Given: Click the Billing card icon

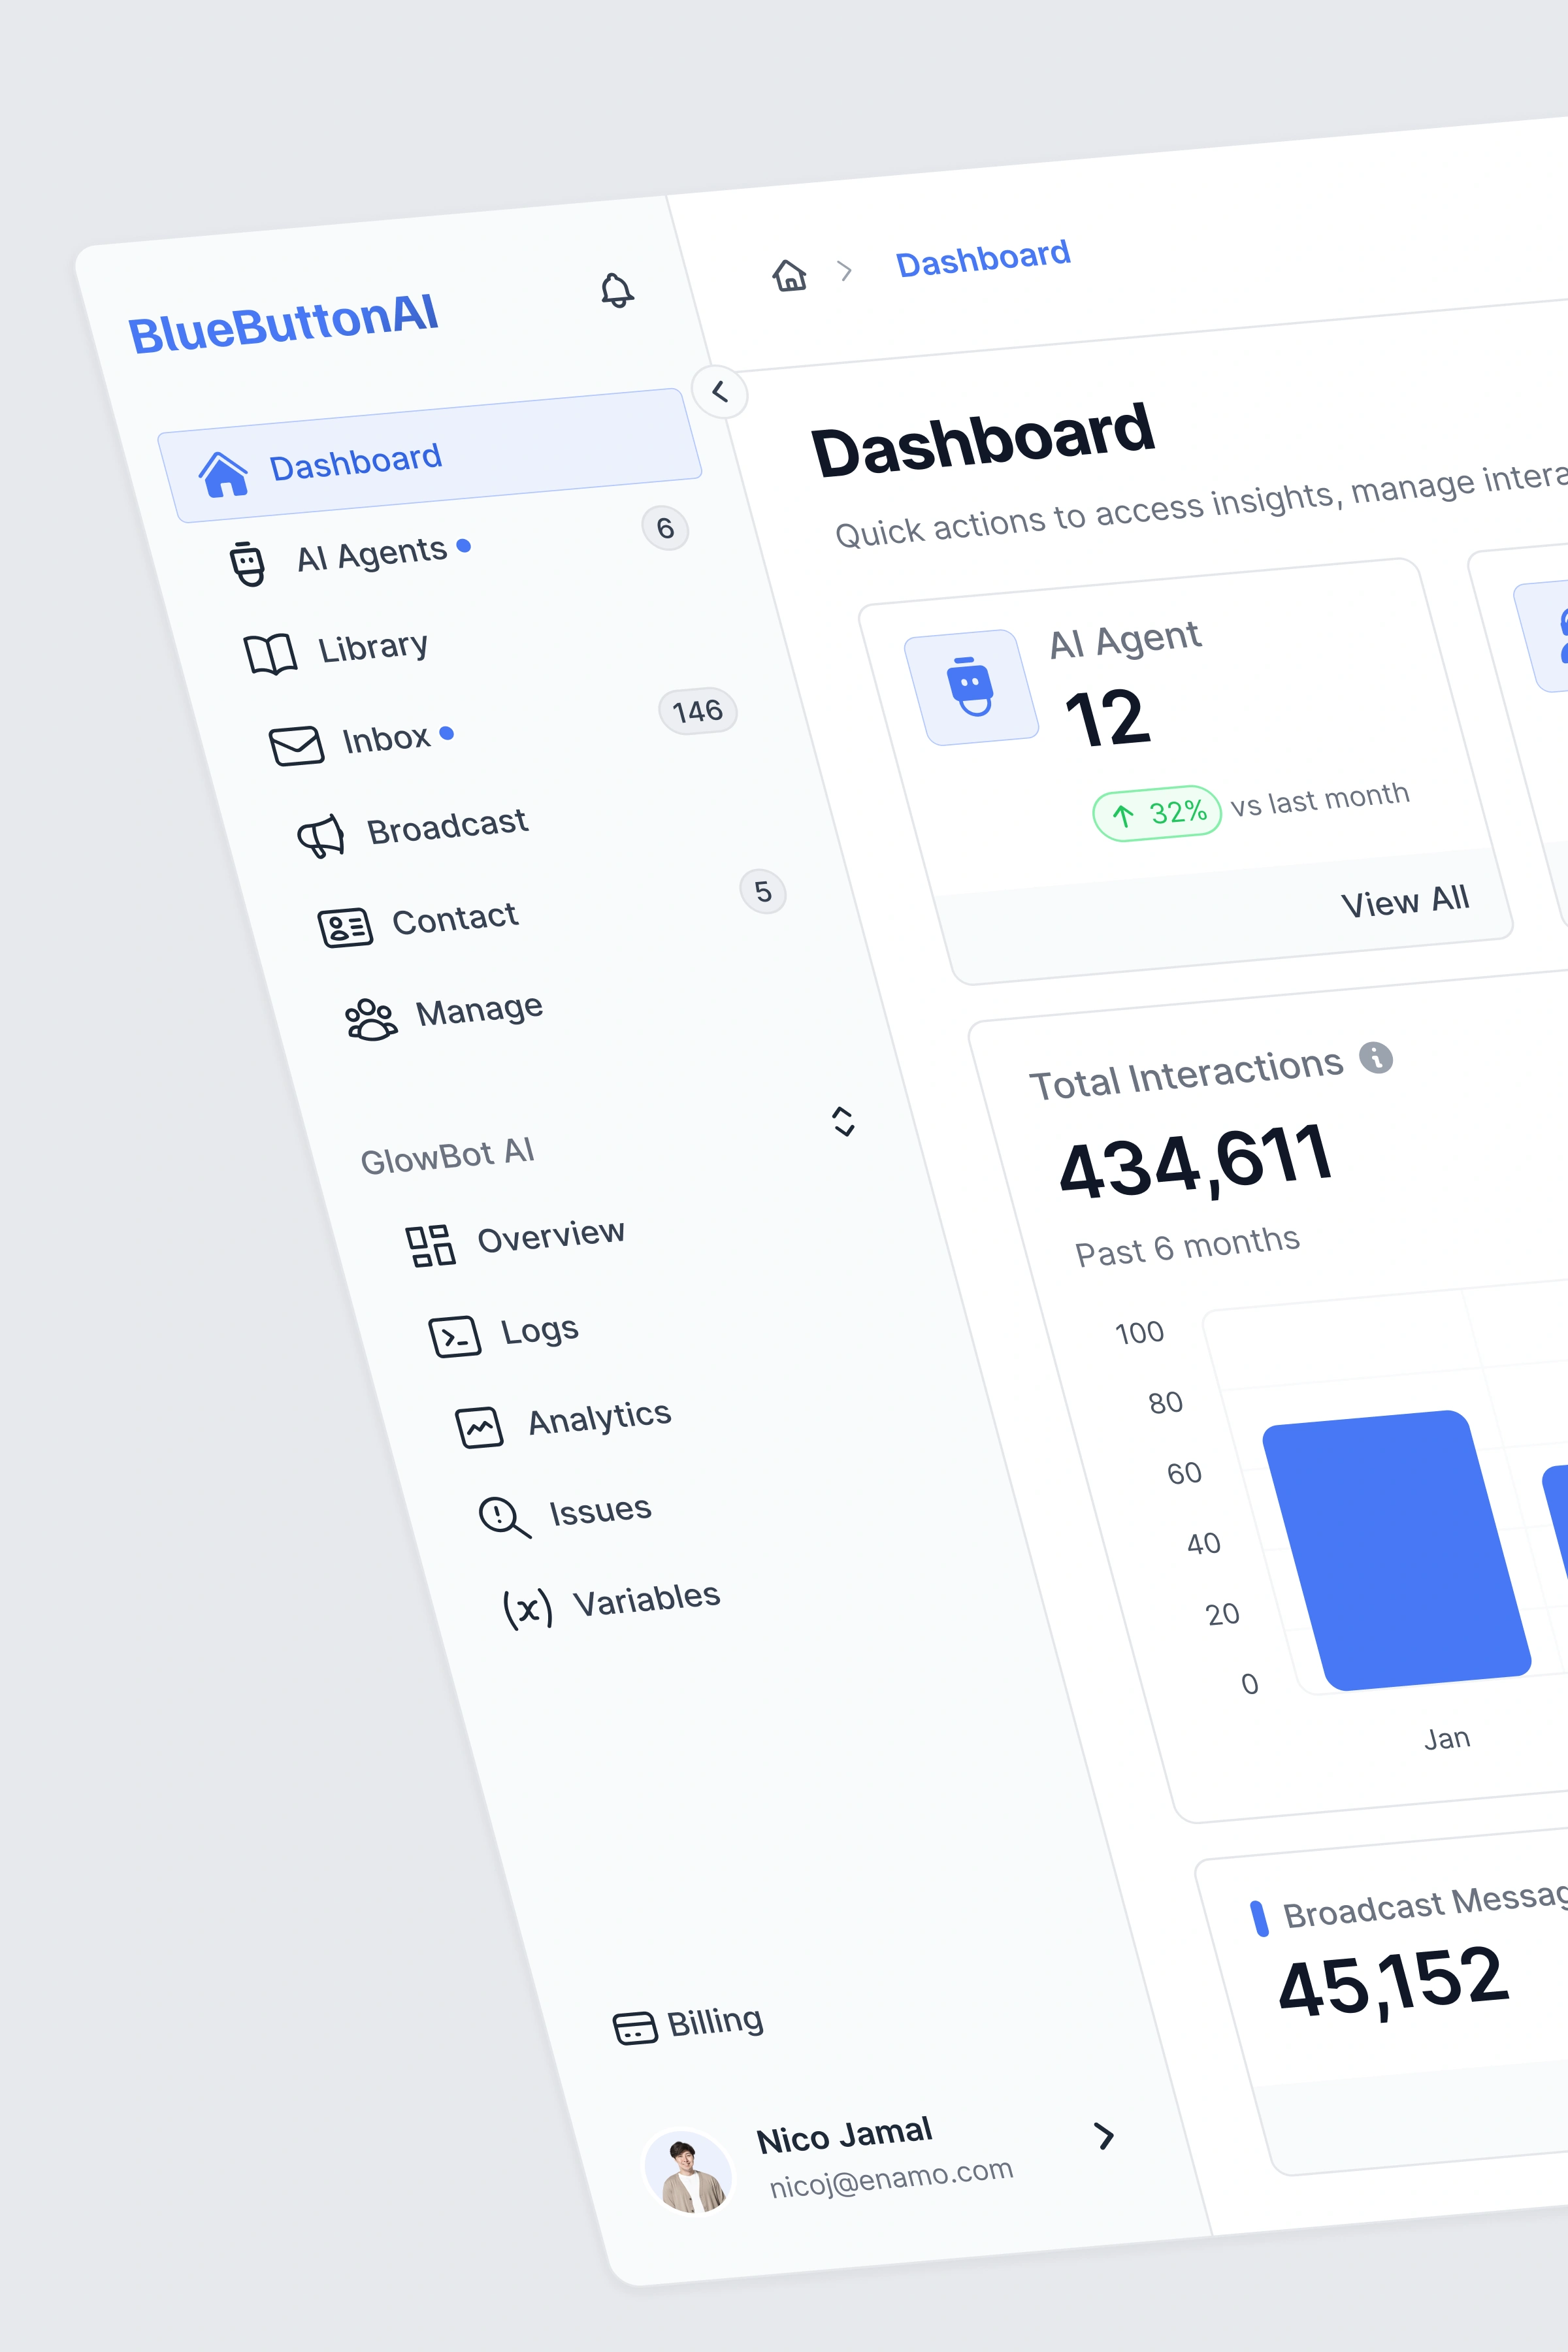Looking at the screenshot, I should pyautogui.click(x=635, y=2028).
